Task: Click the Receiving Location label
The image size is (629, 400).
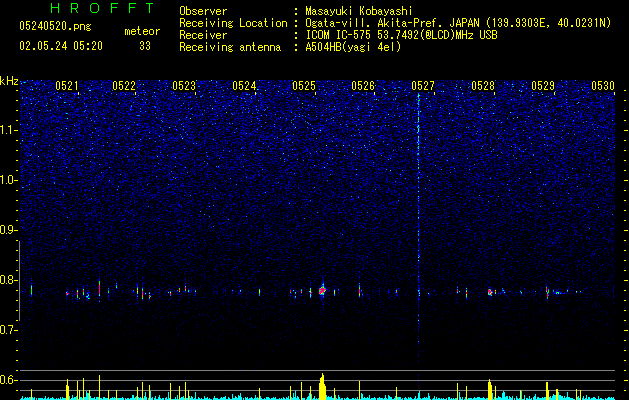Action: tap(233, 23)
